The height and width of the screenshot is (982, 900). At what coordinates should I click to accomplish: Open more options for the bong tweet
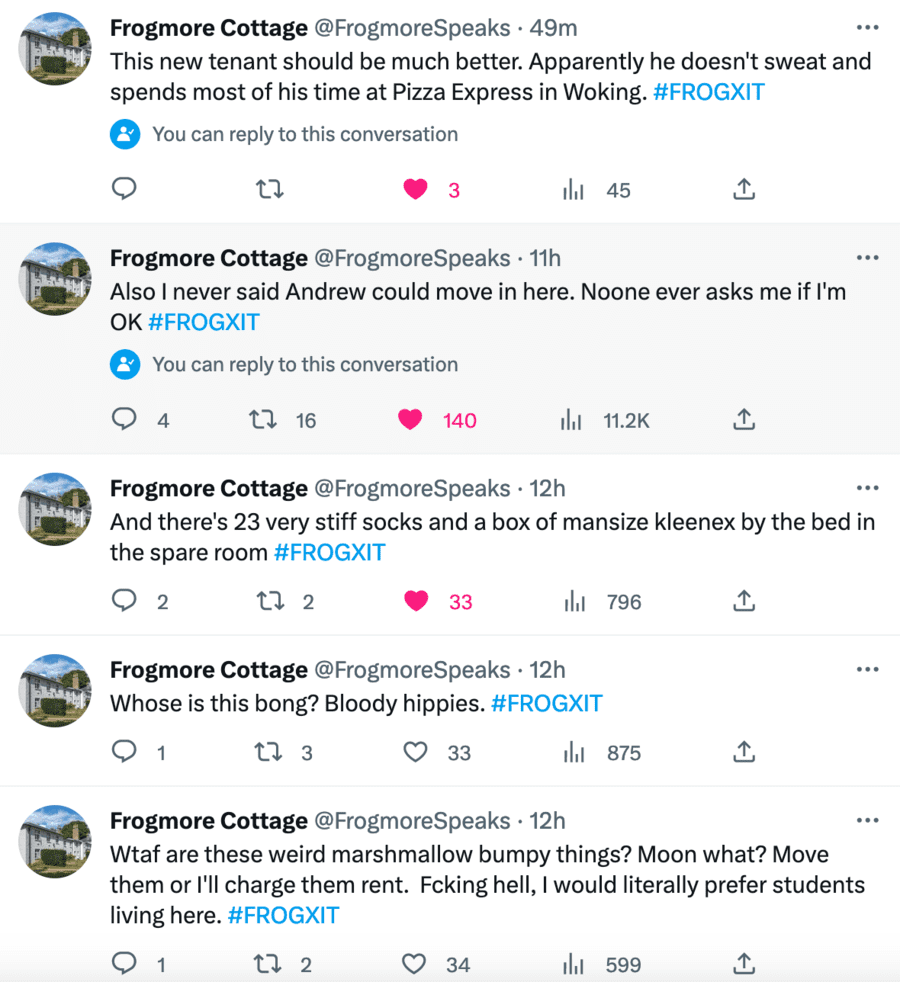[867, 670]
